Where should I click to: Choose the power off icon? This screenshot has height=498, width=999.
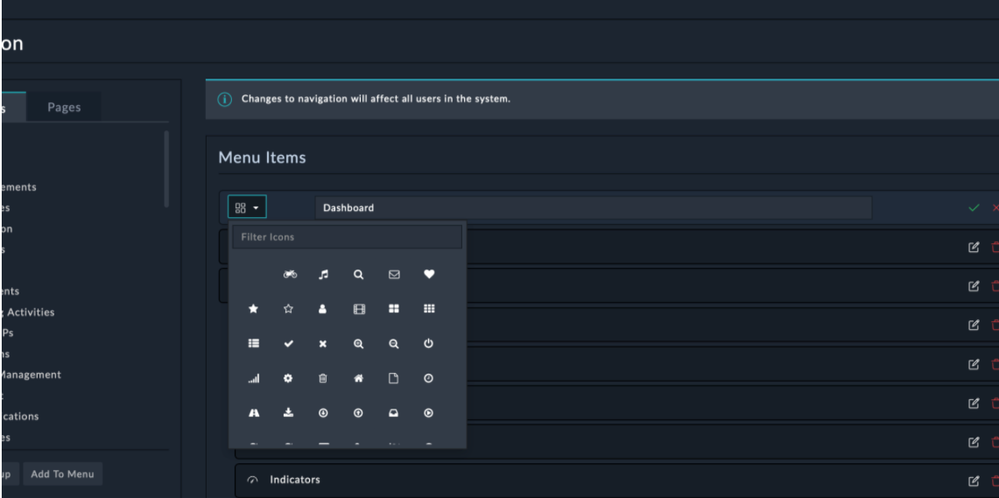(x=429, y=343)
